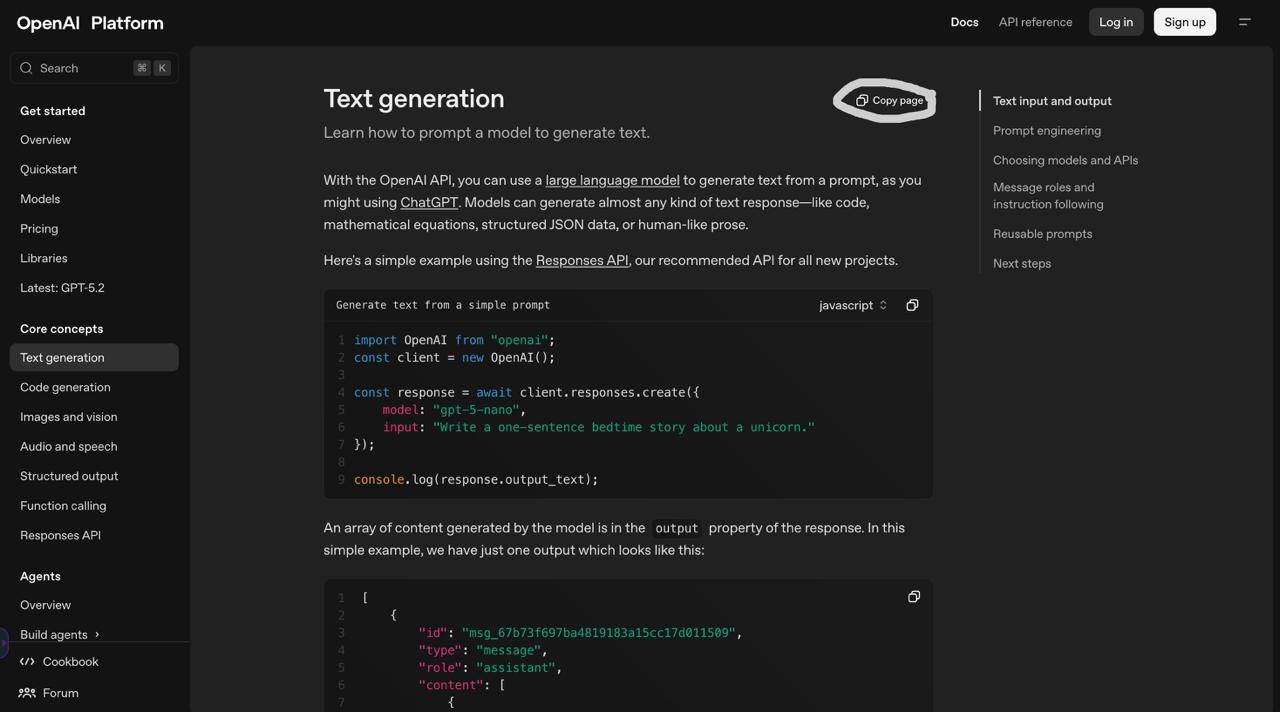Screen dimensions: 1280x712
Task: Click the msg_67b73f697ba4819183a15cc17d011509 id value
Action: [597, 633]
